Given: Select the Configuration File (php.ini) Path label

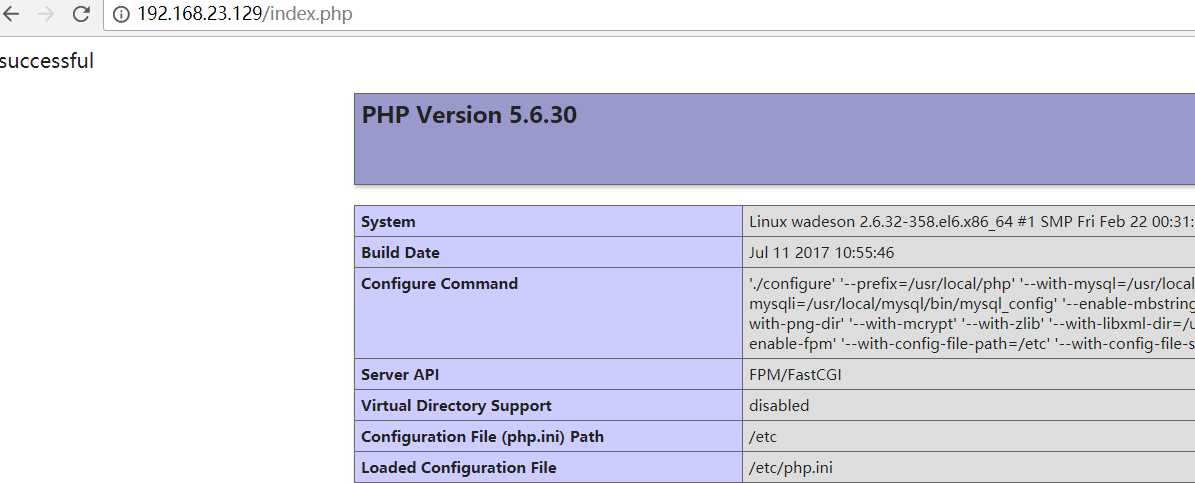Looking at the screenshot, I should point(482,437).
